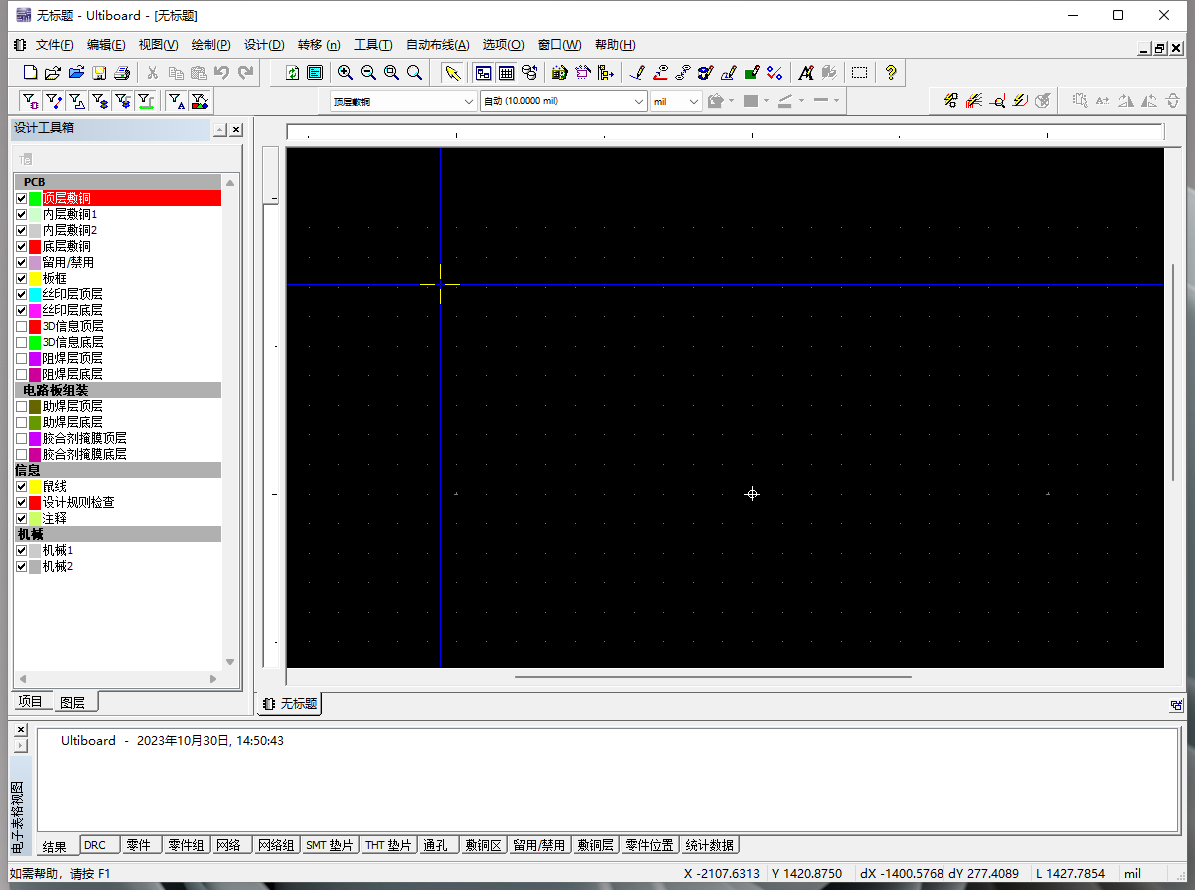Screen dimensions: 1195x890
Task: Switch to the 项目 tab
Action: [31, 702]
